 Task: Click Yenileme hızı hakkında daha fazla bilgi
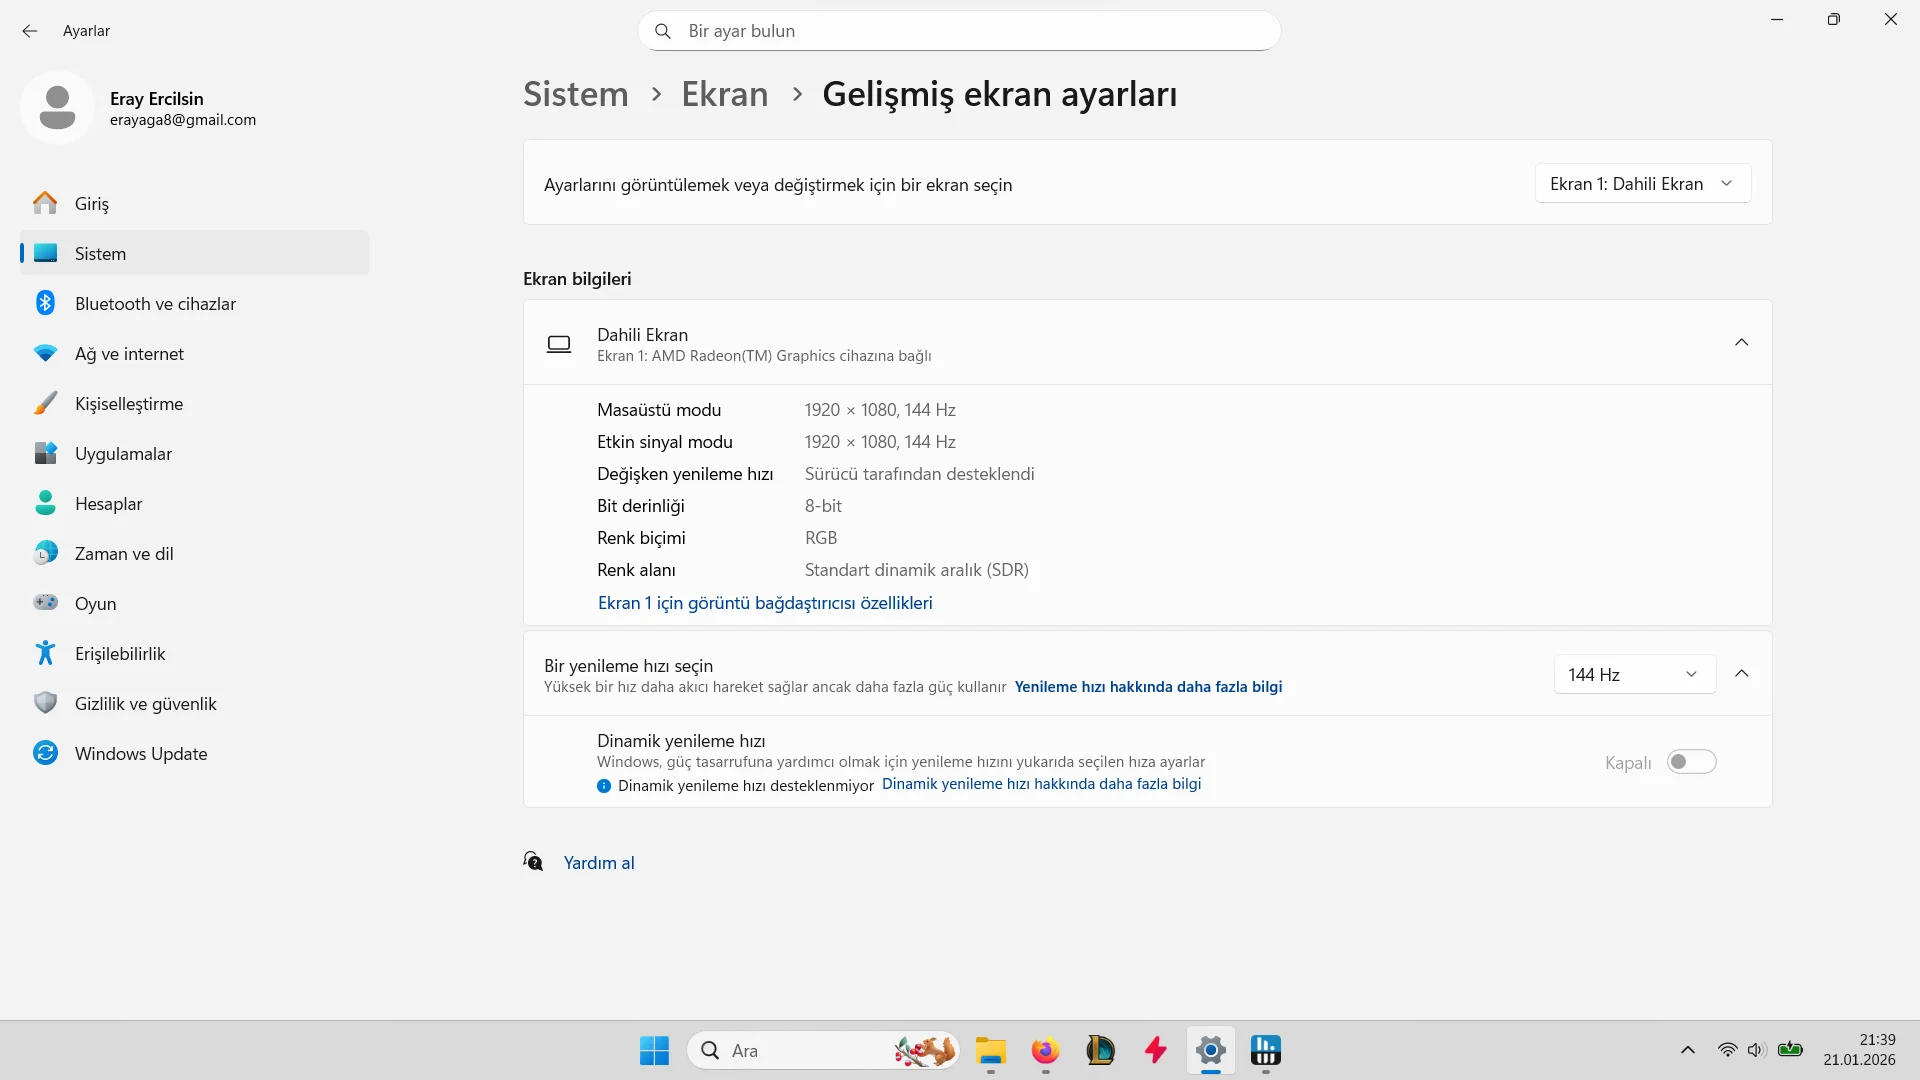click(1148, 687)
